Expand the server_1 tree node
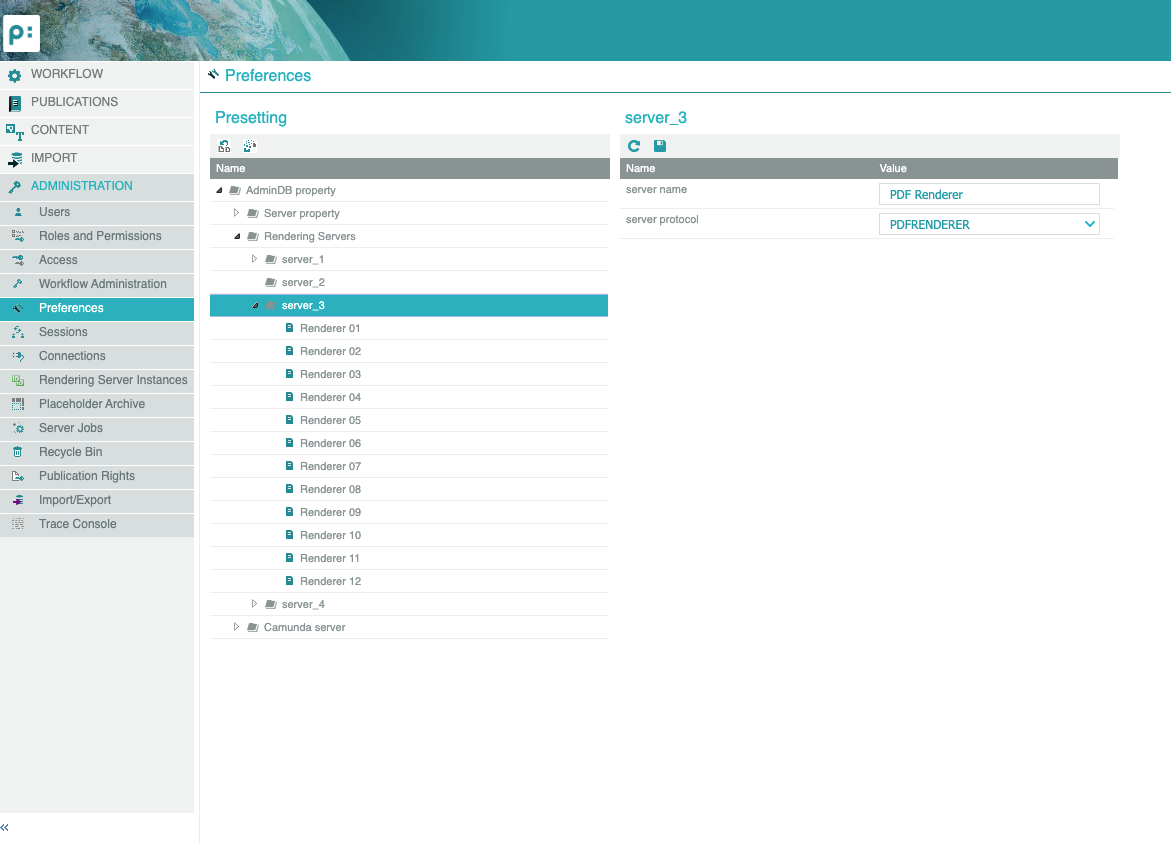The height and width of the screenshot is (844, 1171). (255, 259)
